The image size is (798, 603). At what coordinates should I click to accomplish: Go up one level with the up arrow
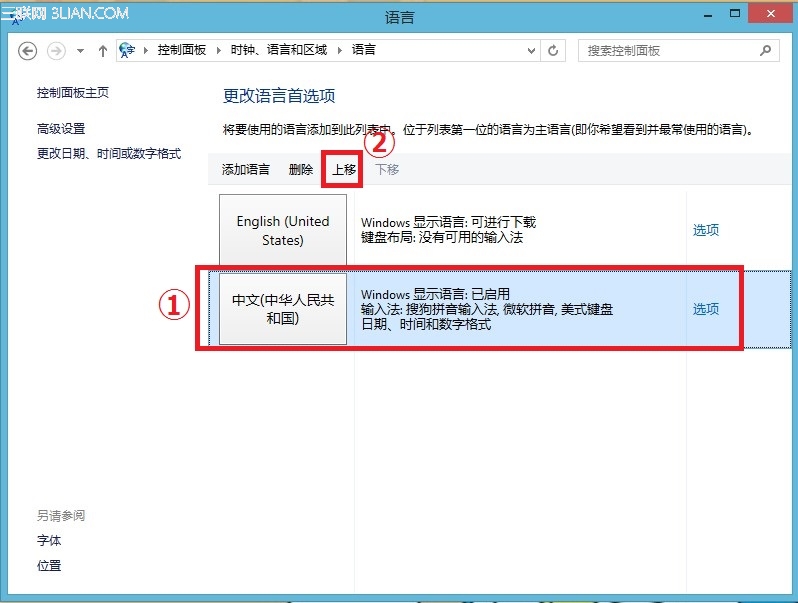point(103,51)
